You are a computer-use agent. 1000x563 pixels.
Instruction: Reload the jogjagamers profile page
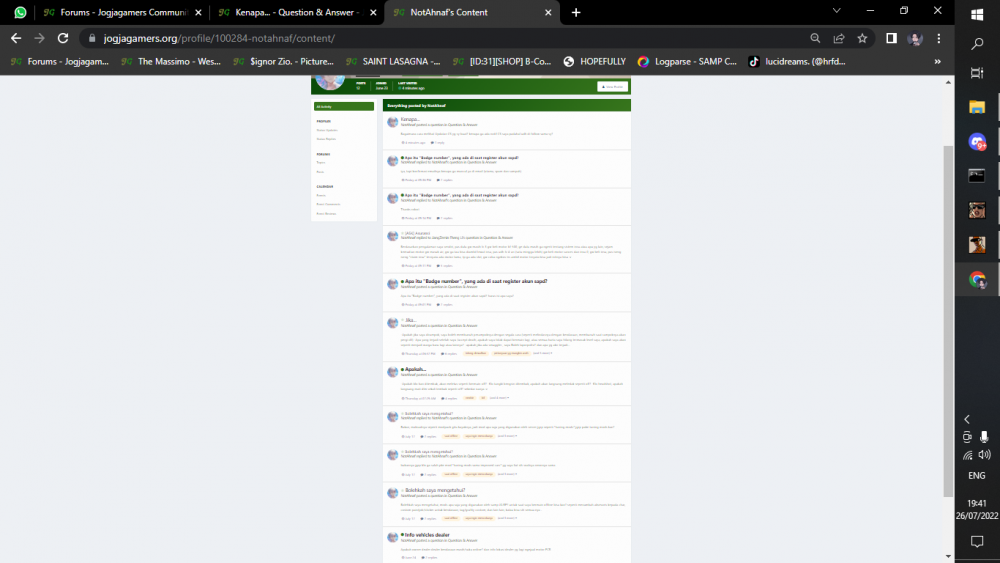coord(62,38)
